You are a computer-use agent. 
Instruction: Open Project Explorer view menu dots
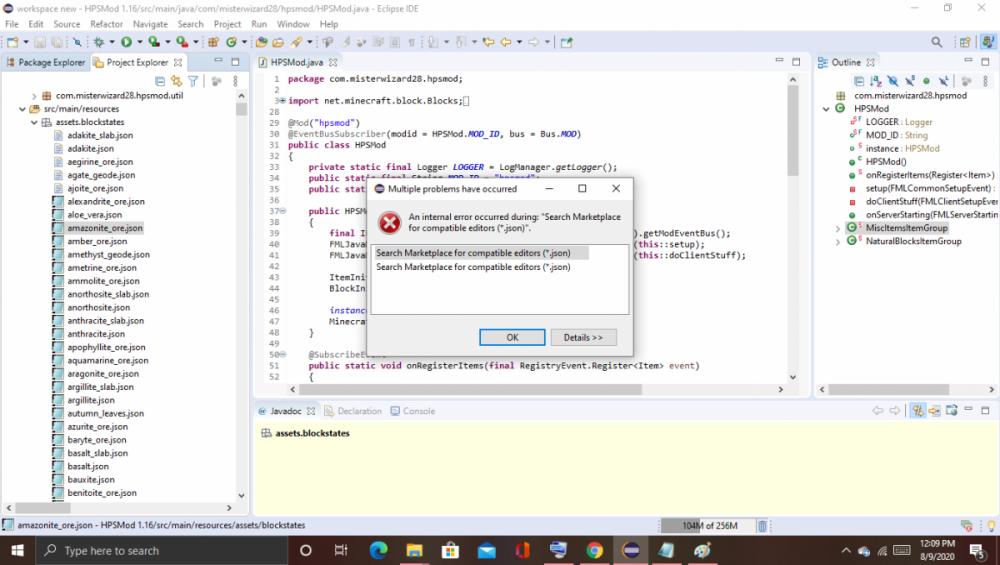point(235,81)
